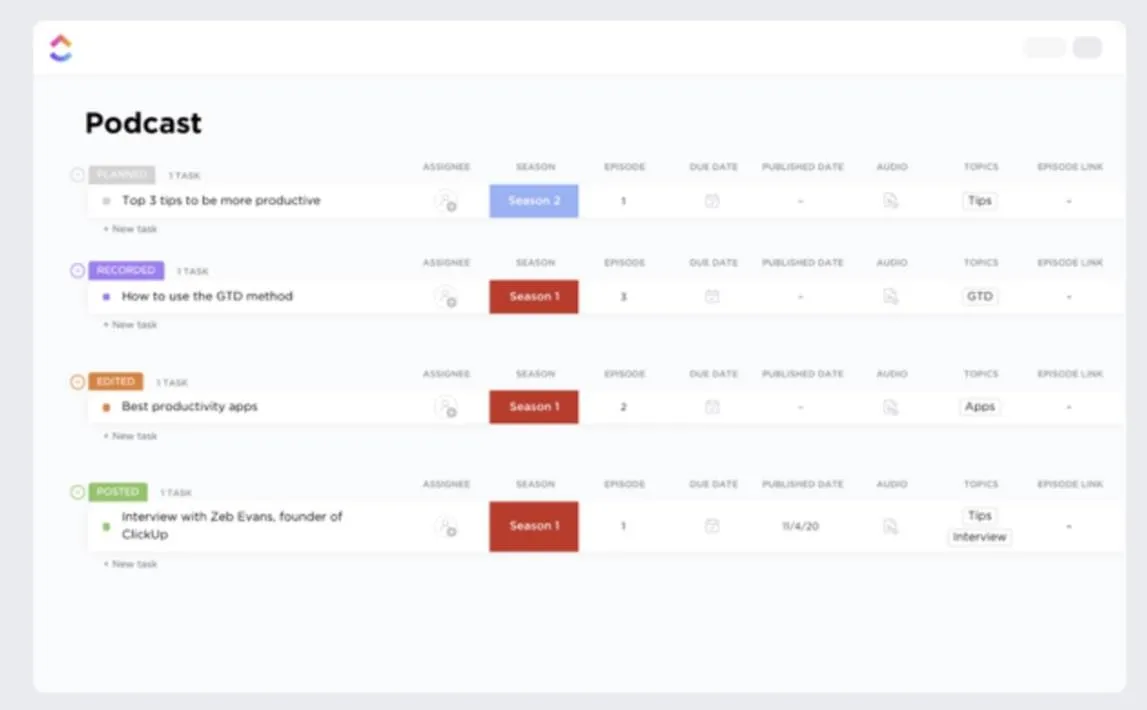
Task: Open assignee icon for GTD method task
Action: [x=446, y=297]
